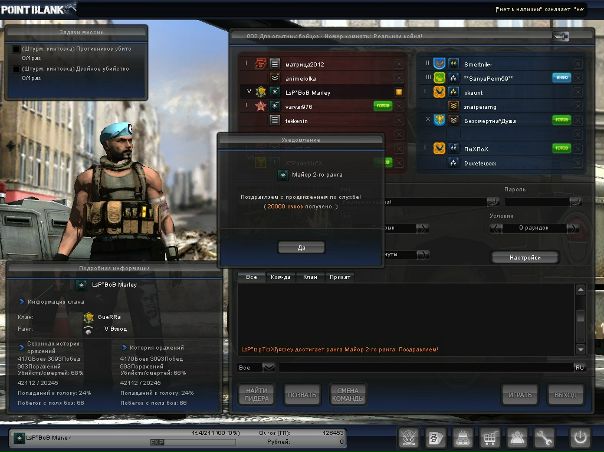The width and height of the screenshot is (604, 452).
Task: Click the room exit icon at top right of room panel
Action: 562,37
